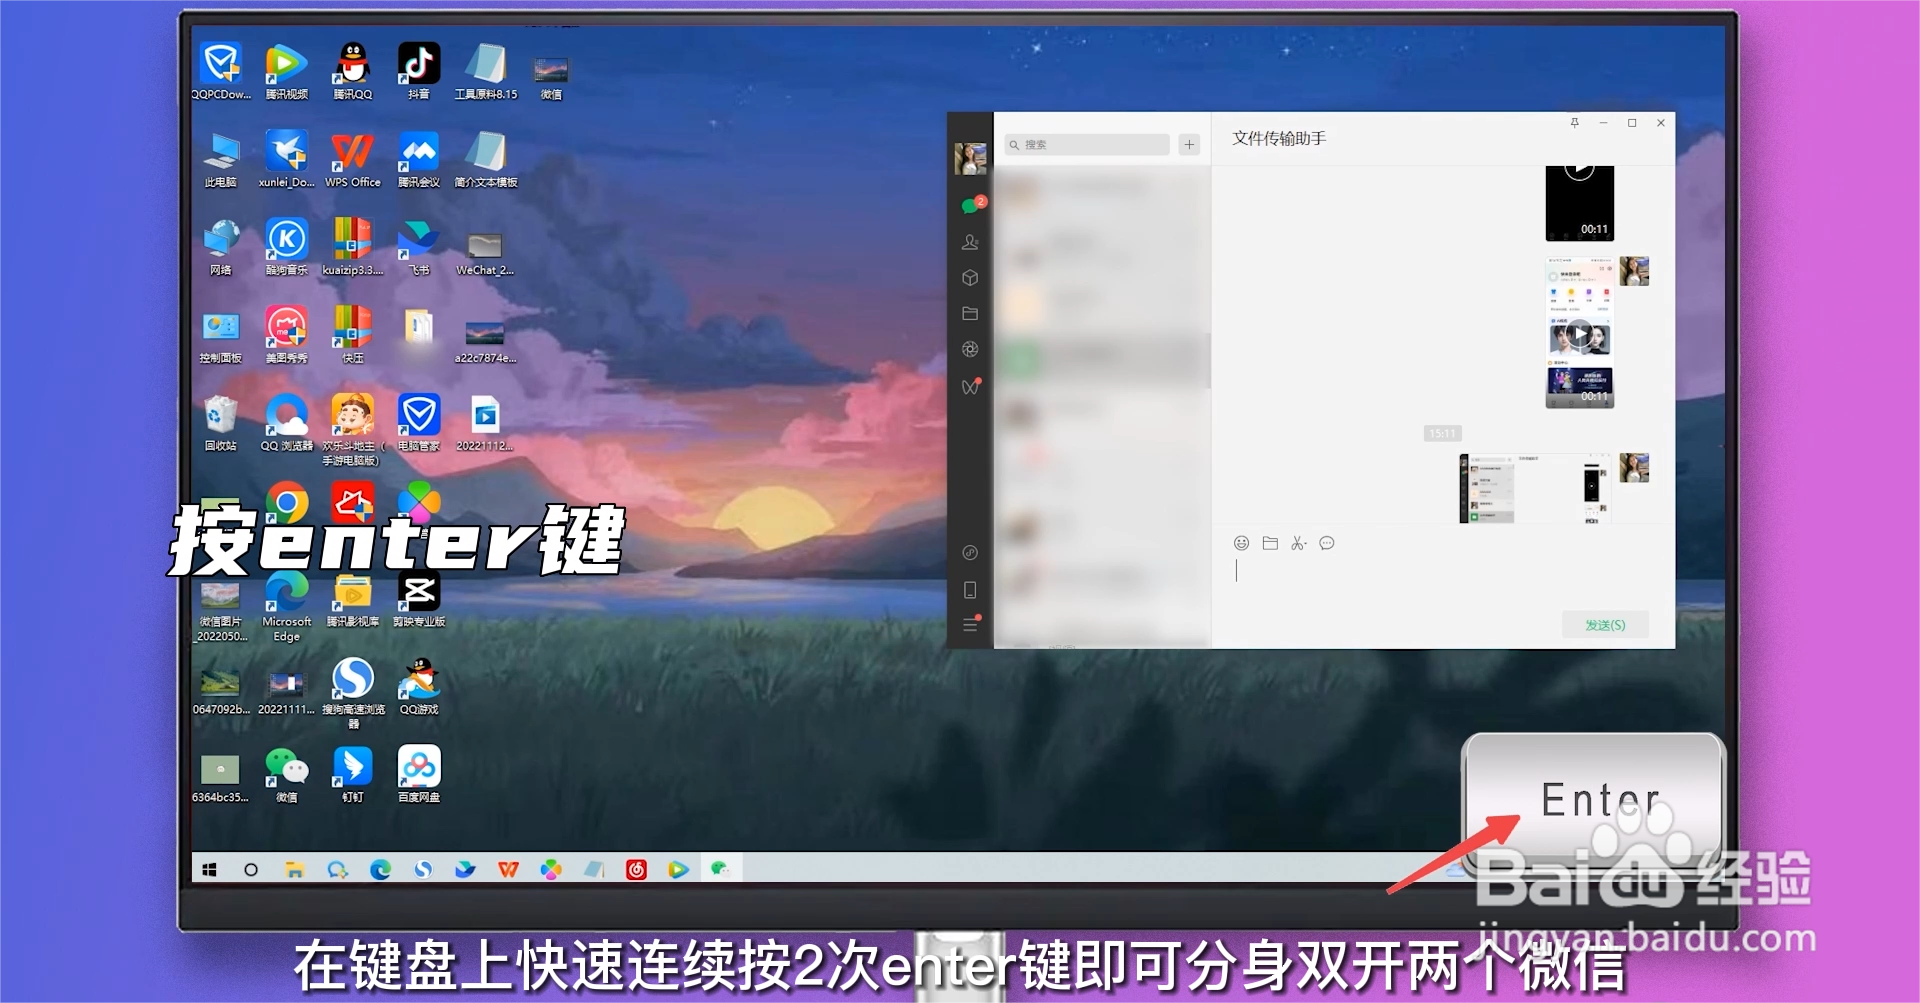Open Contacts in the WeChat sidebar
This screenshot has height=1003, width=1920.
click(x=970, y=242)
